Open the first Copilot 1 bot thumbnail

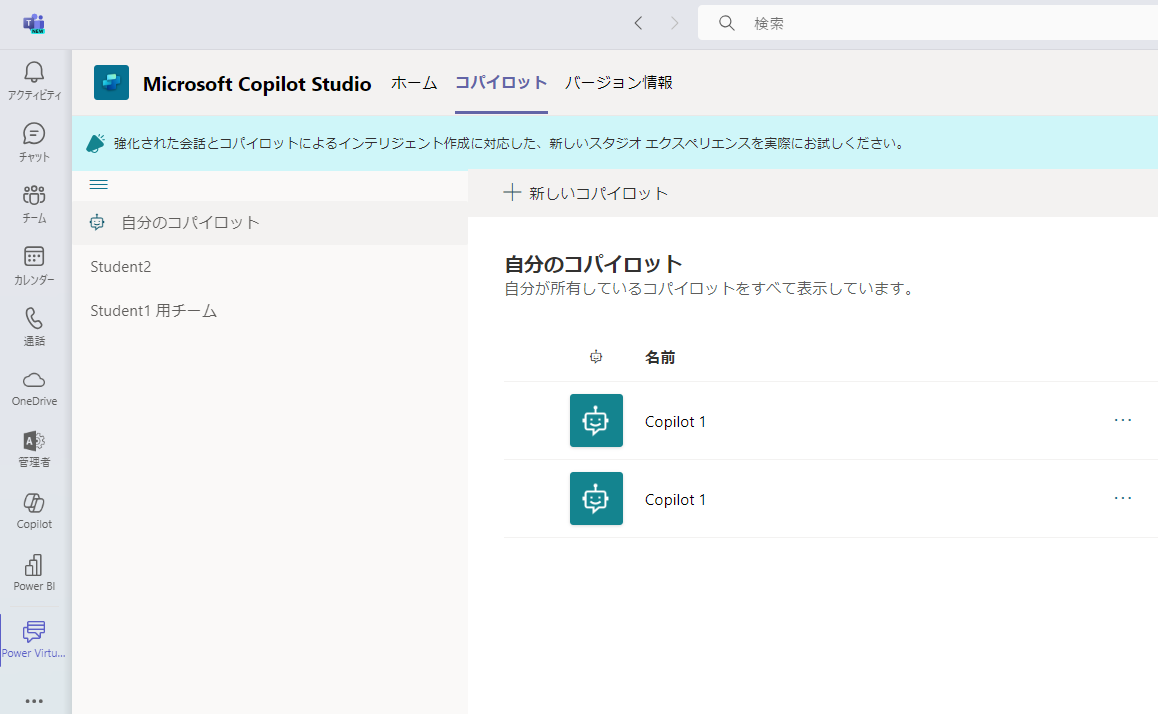click(x=596, y=421)
